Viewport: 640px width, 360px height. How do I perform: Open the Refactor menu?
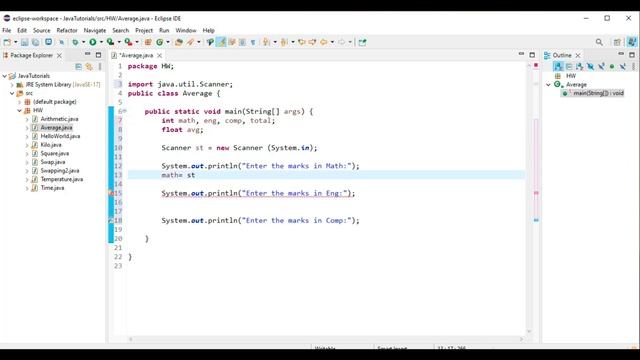67,31
